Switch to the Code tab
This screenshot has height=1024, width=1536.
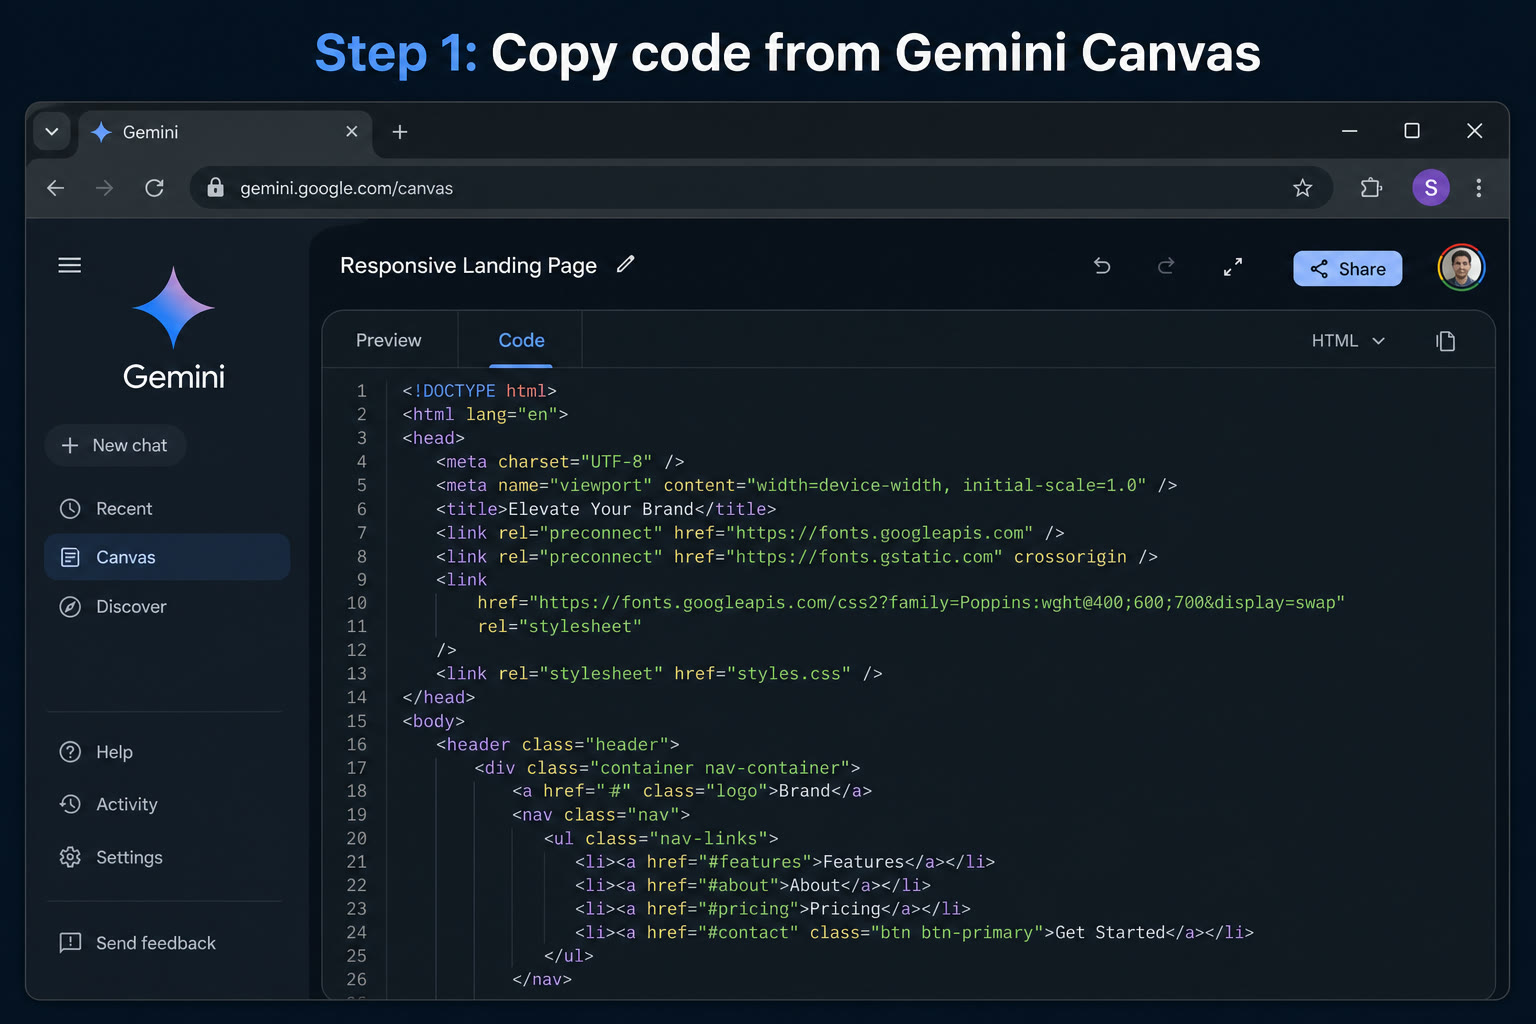pyautogui.click(x=521, y=340)
